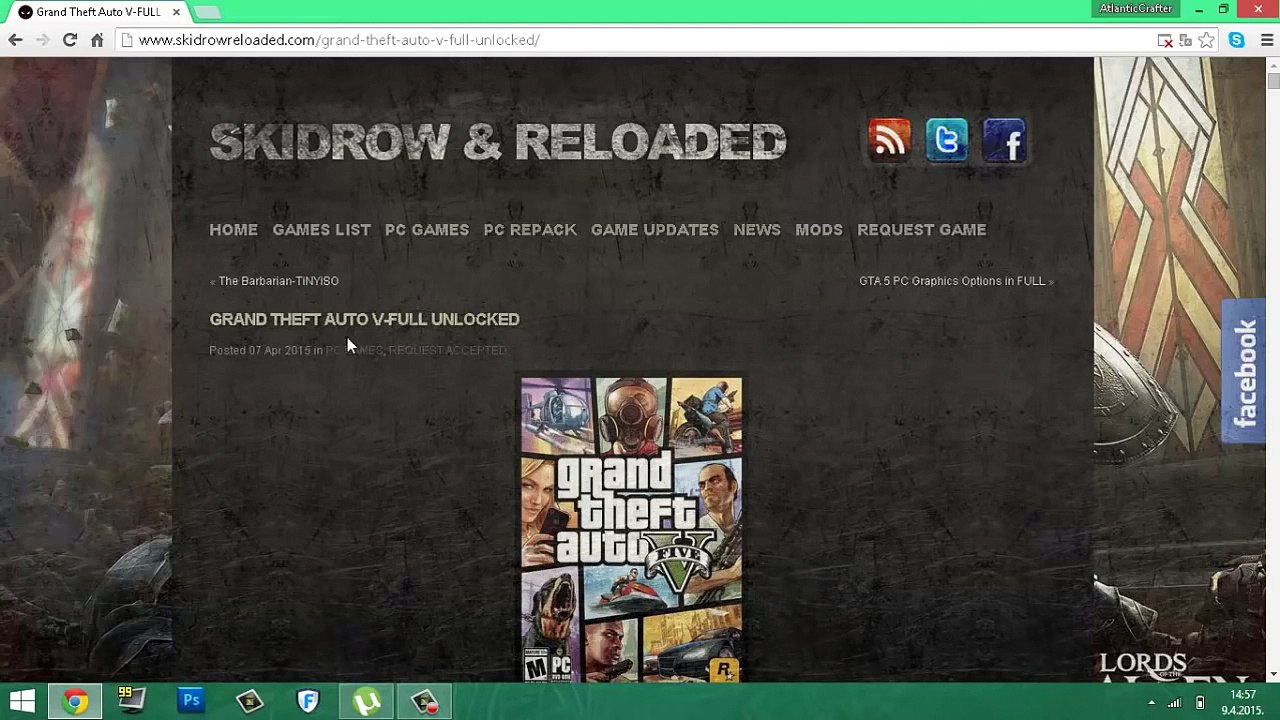Open the PC GAMES menu item
This screenshot has height=720, width=1280.
[x=427, y=230]
